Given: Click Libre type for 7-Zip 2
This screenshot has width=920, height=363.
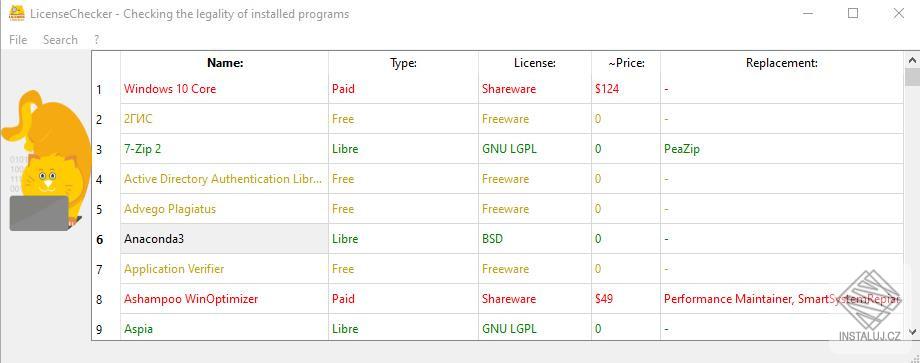Looking at the screenshot, I should tap(403, 149).
